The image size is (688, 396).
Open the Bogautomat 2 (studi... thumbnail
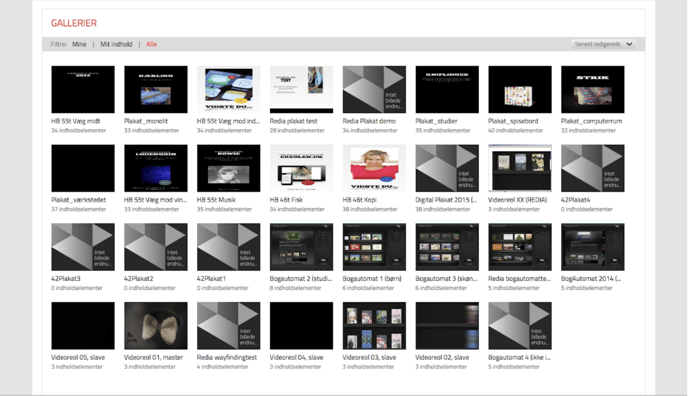pos(301,247)
